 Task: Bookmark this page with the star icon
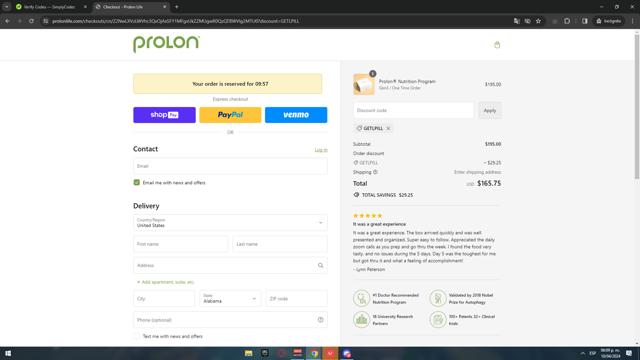(x=538, y=21)
